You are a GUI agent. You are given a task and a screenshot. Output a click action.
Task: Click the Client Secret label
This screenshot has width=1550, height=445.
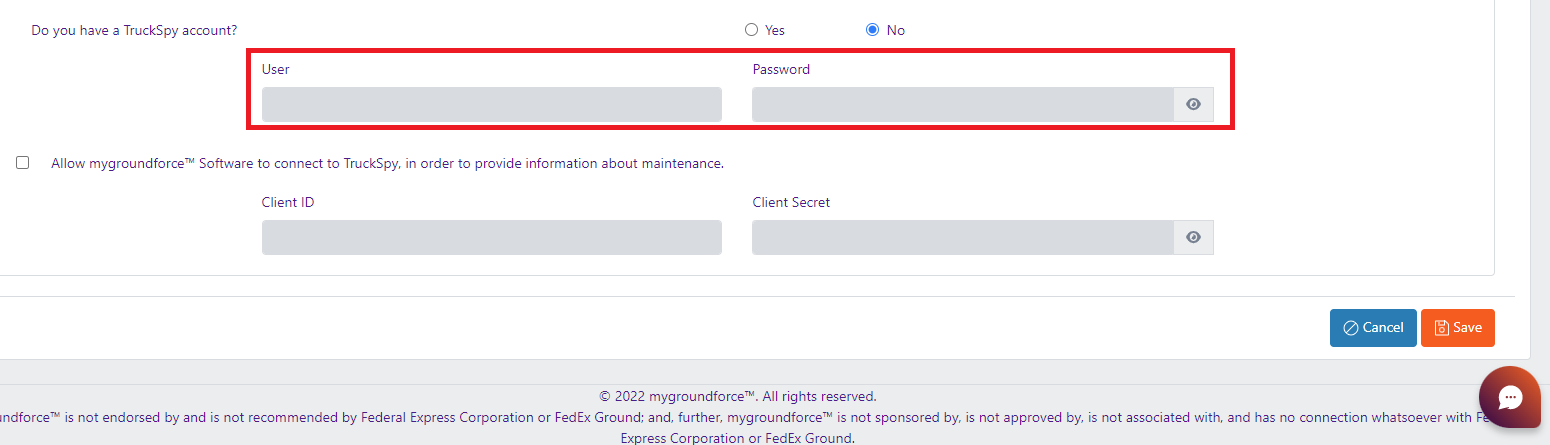pyautogui.click(x=791, y=203)
